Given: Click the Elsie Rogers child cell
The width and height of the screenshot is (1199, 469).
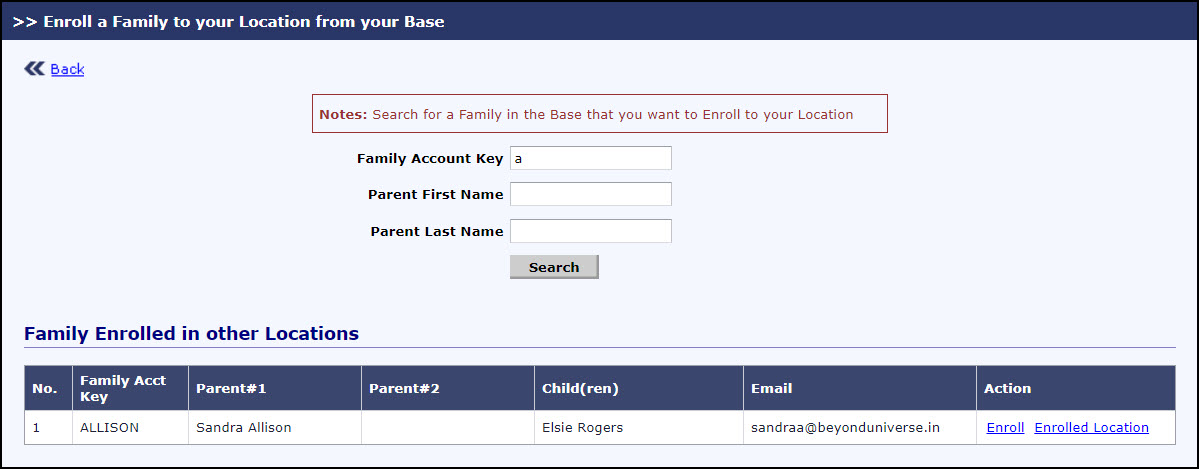Looking at the screenshot, I should click(x=582, y=427).
